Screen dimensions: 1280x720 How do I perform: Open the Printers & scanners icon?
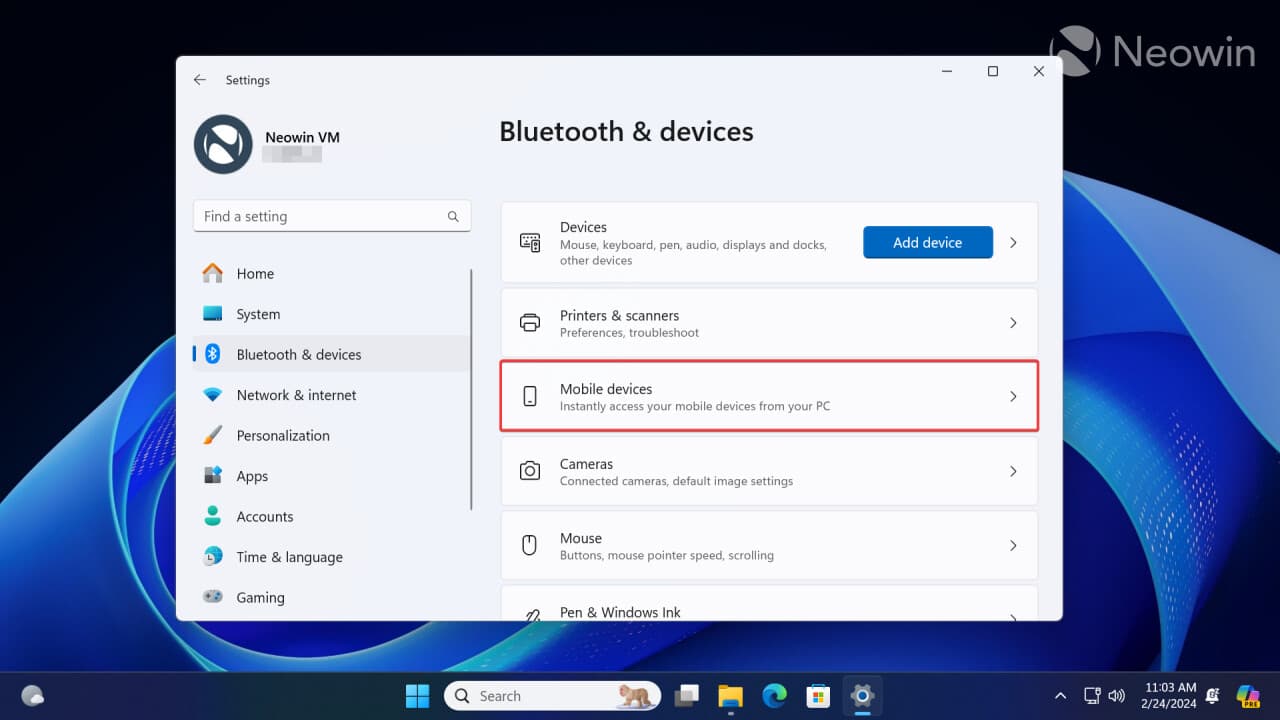[x=529, y=322]
